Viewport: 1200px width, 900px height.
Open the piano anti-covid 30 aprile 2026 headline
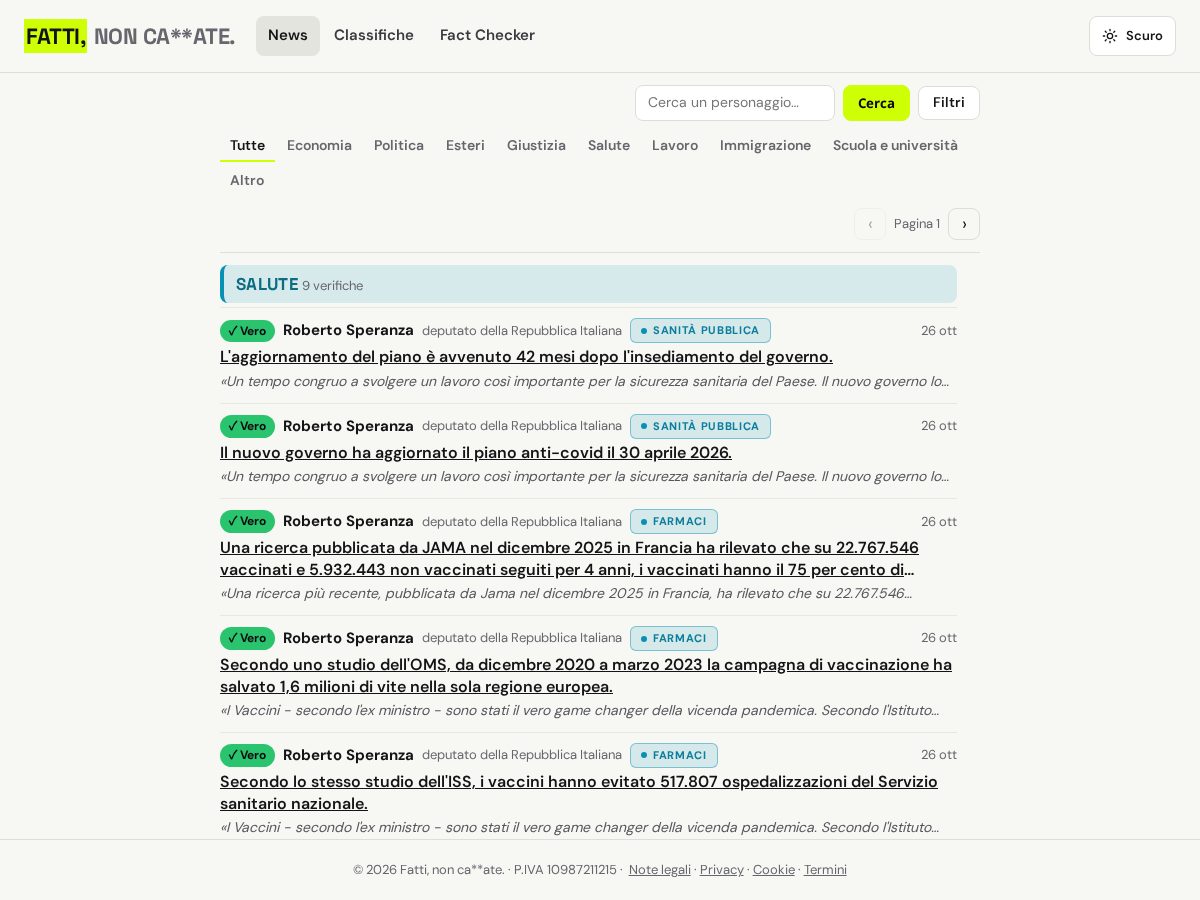(476, 453)
